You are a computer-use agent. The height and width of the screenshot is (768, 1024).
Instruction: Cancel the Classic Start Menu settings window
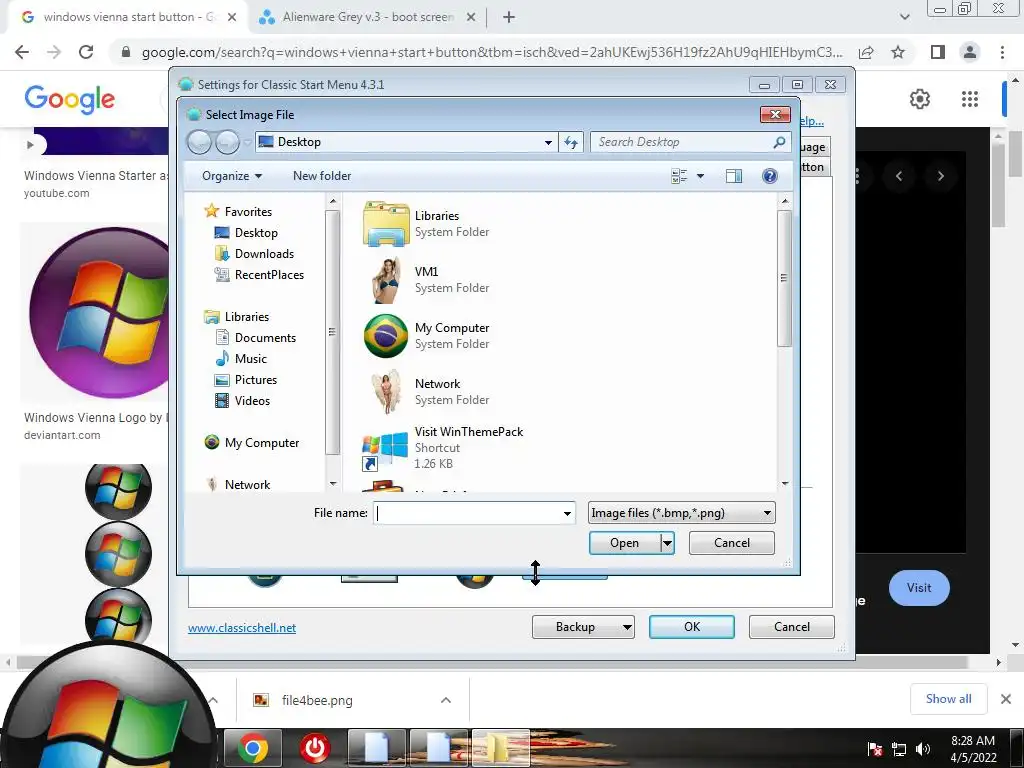(x=792, y=627)
